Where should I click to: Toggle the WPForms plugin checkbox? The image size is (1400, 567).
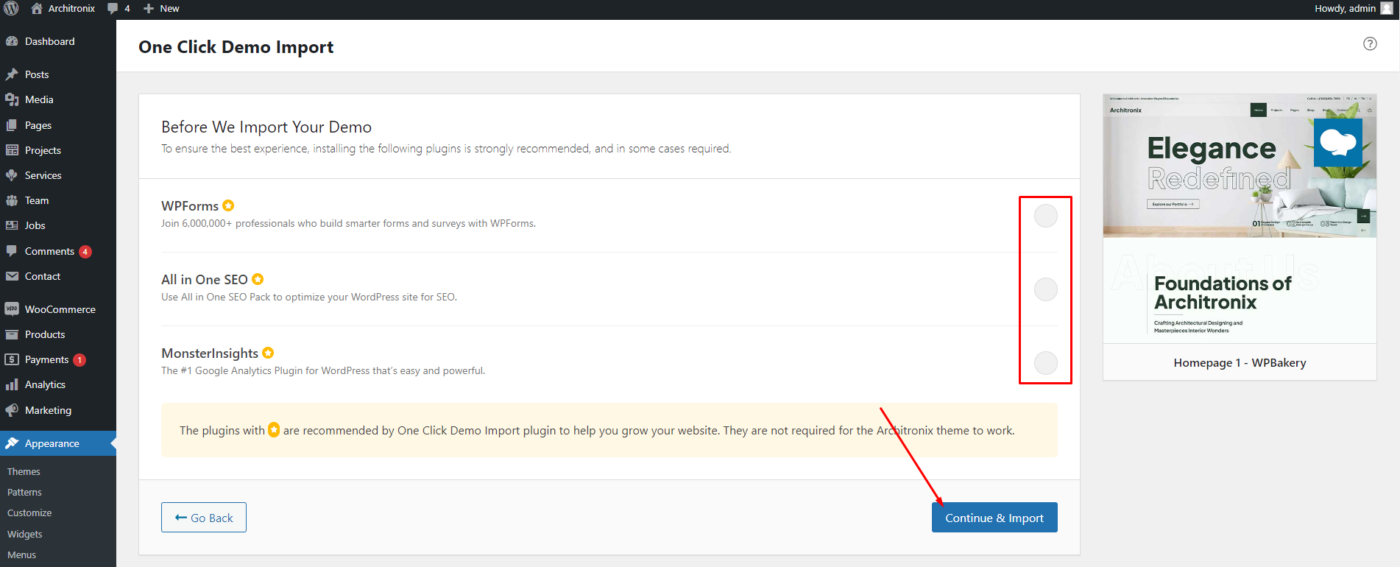click(x=1045, y=215)
